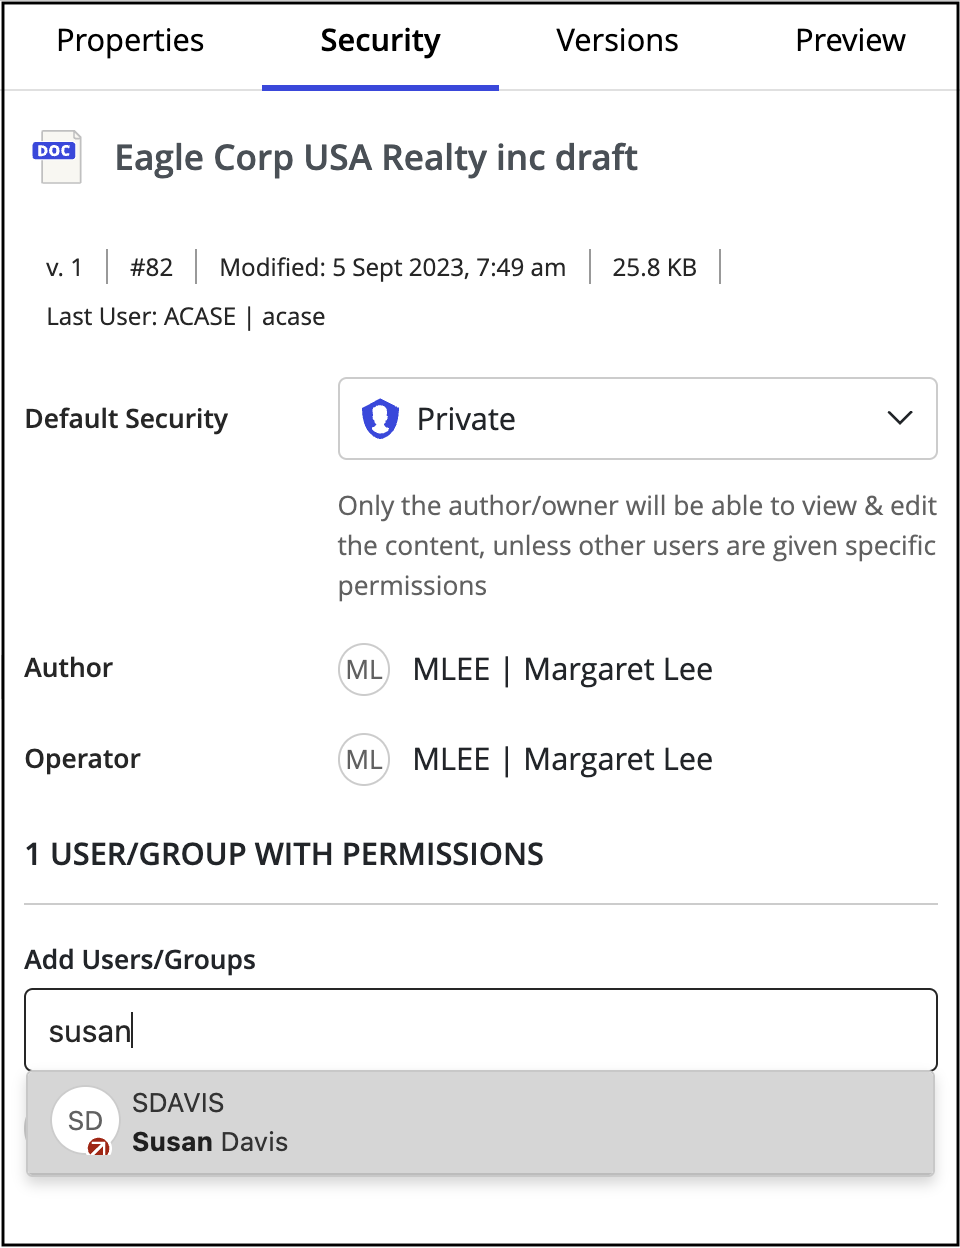This screenshot has width=960, height=1248.
Task: Open the Versions tab
Action: coord(617,41)
